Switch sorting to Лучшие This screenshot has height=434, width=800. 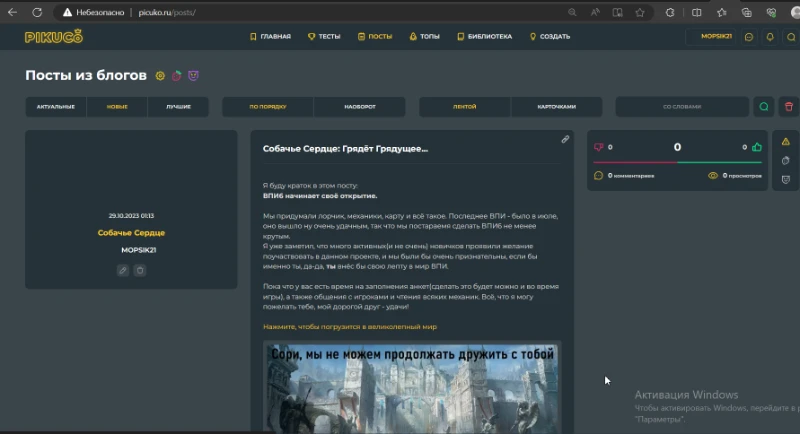pos(178,107)
